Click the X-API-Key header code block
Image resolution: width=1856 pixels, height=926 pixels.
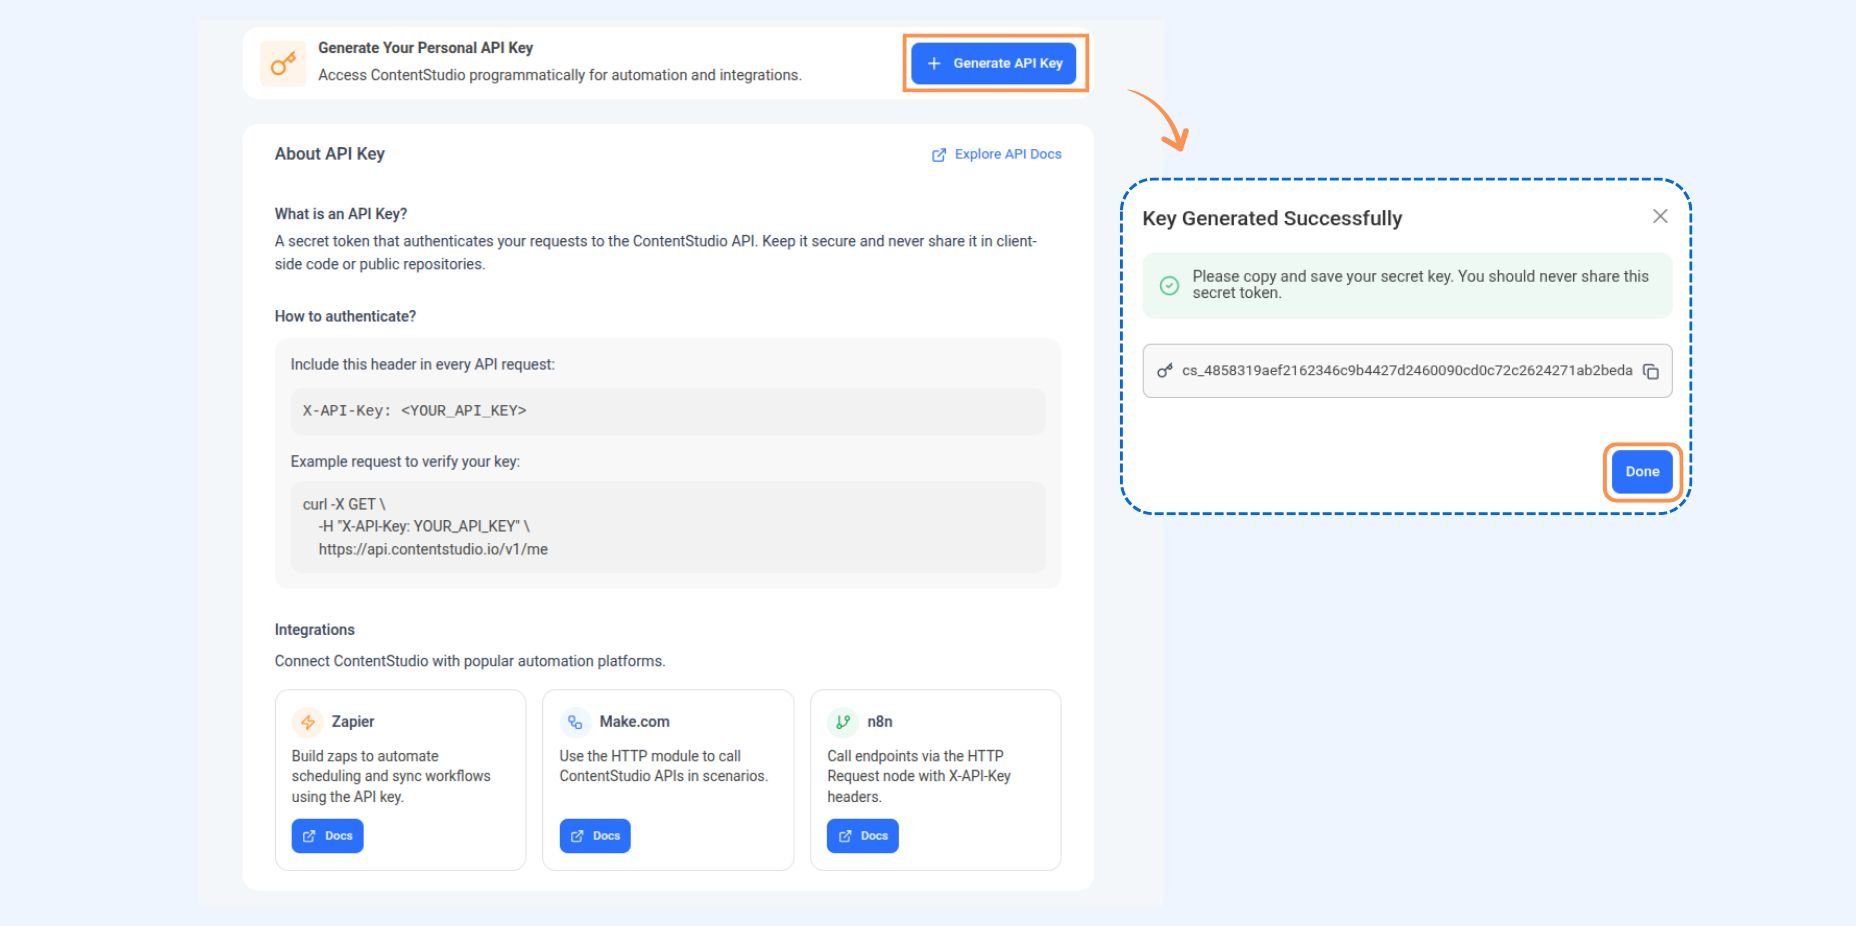[x=667, y=411]
